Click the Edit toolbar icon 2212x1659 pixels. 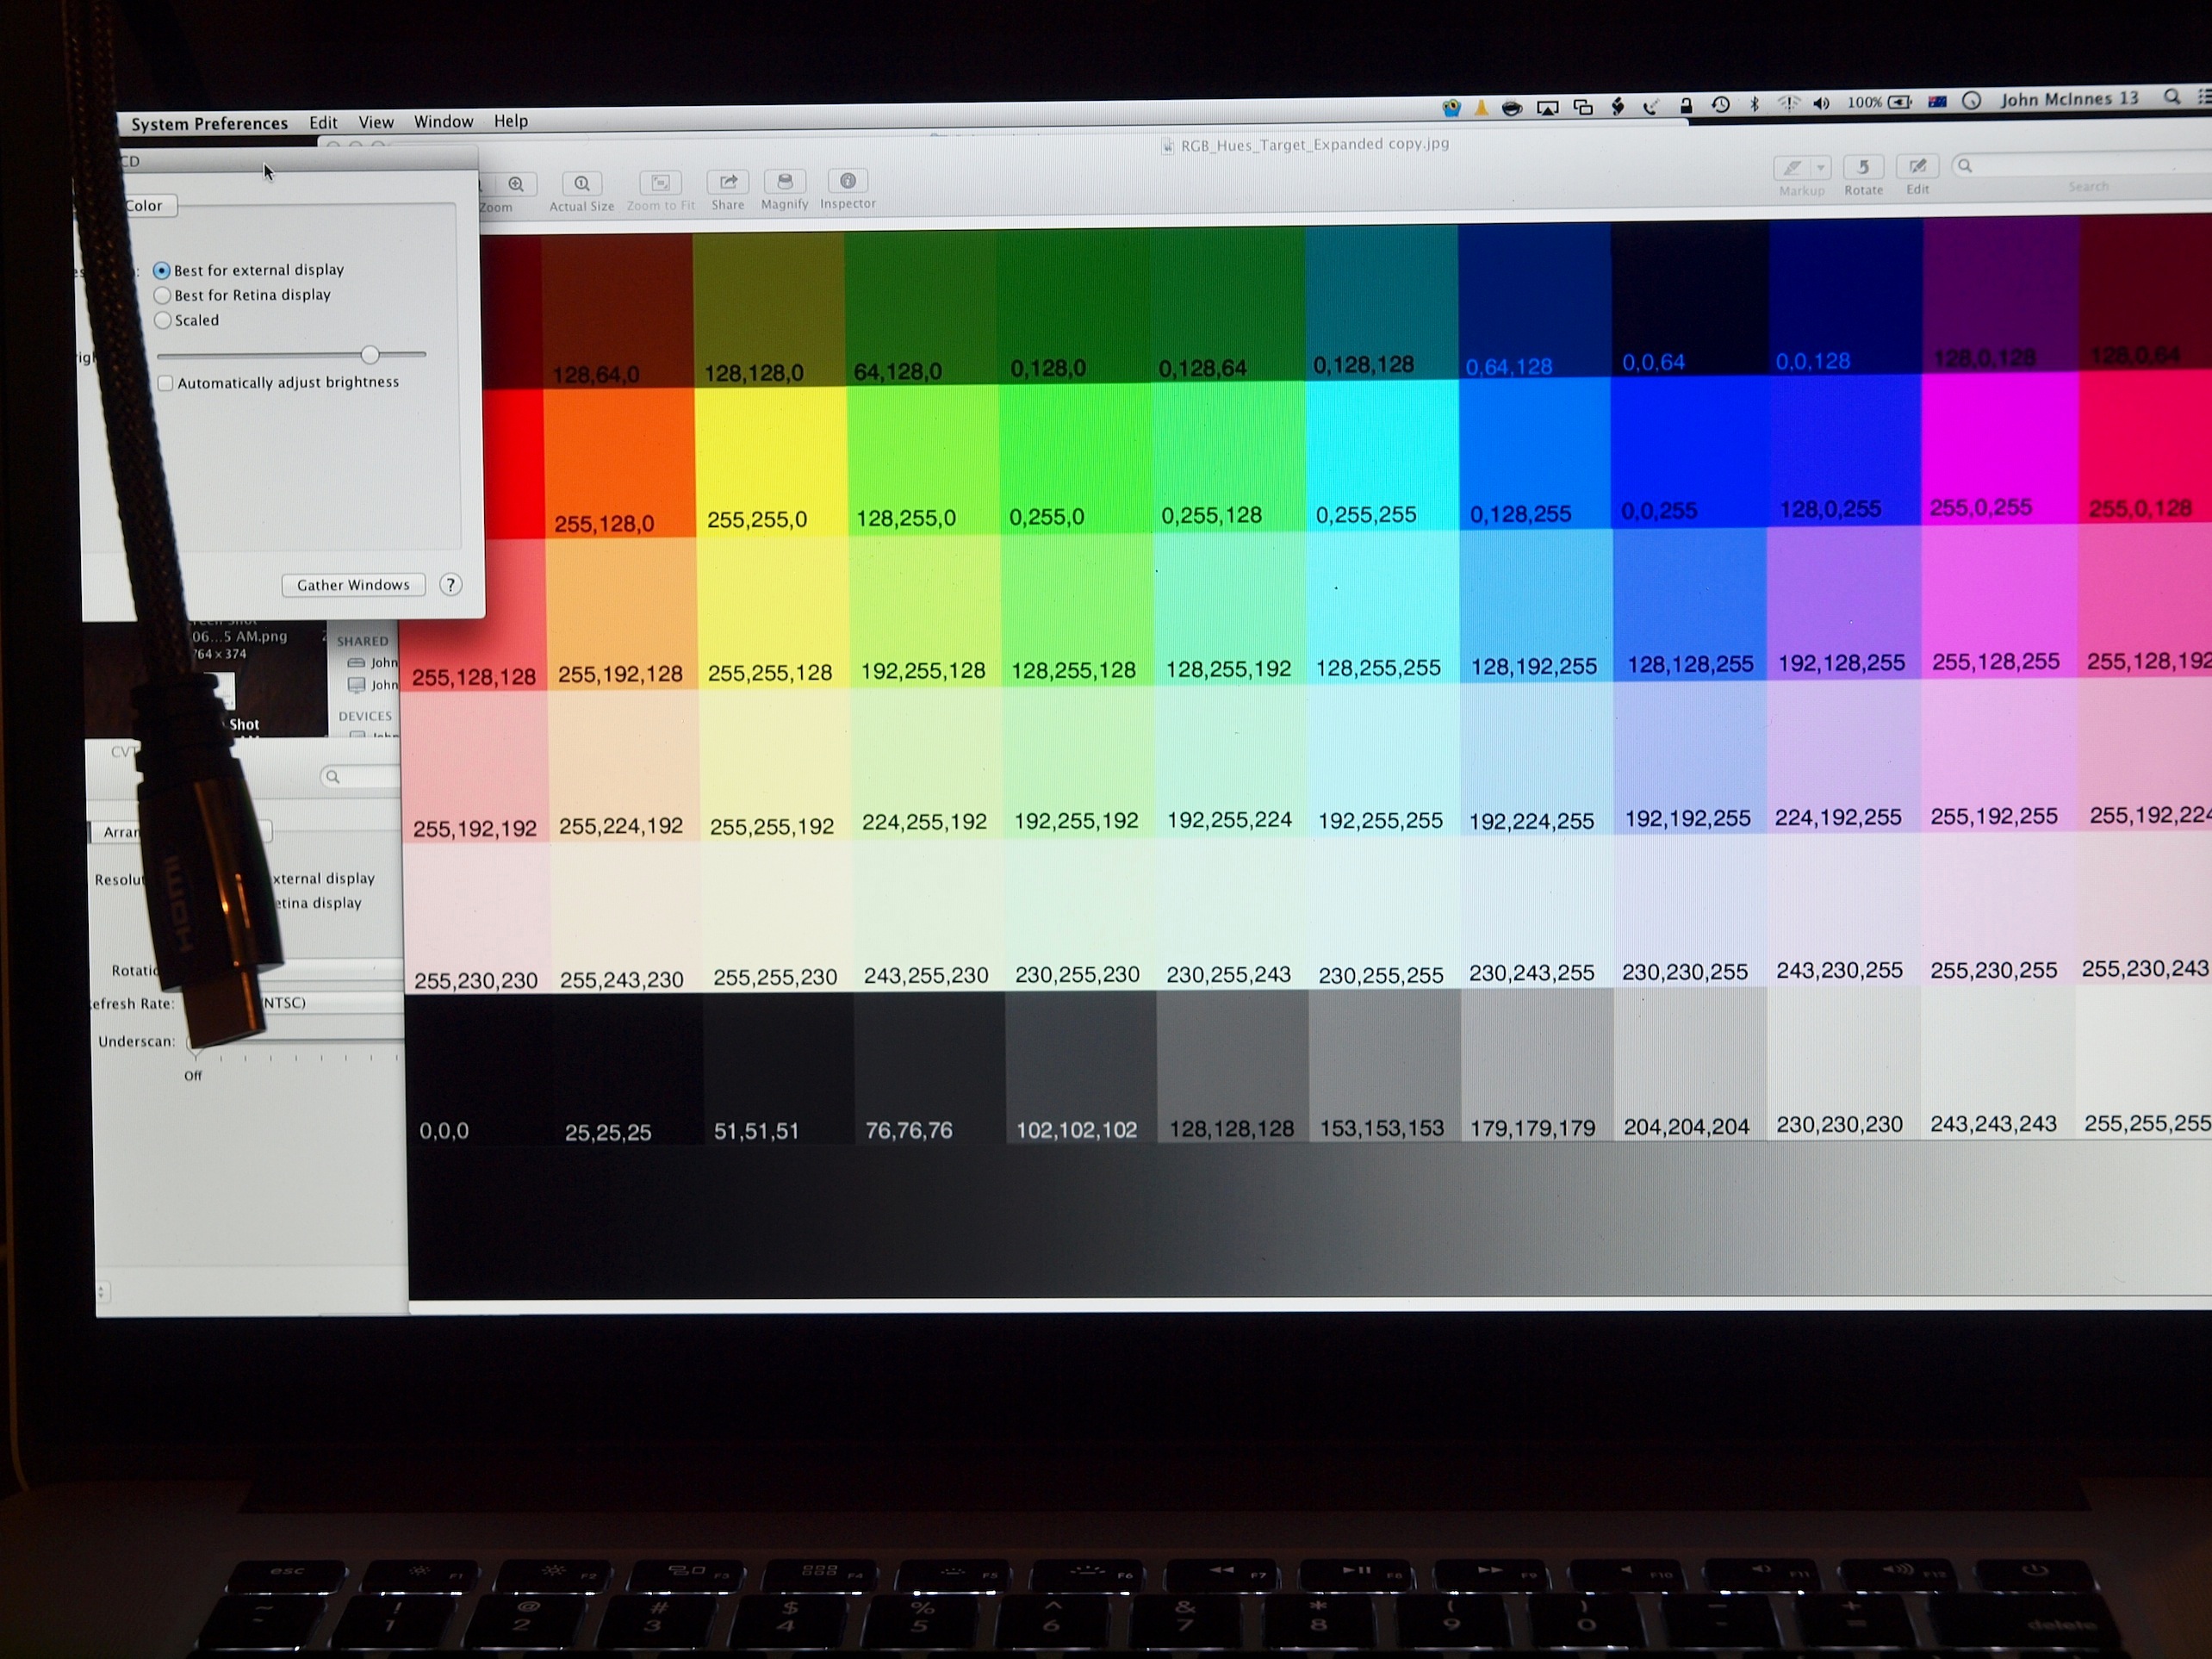tap(1917, 167)
